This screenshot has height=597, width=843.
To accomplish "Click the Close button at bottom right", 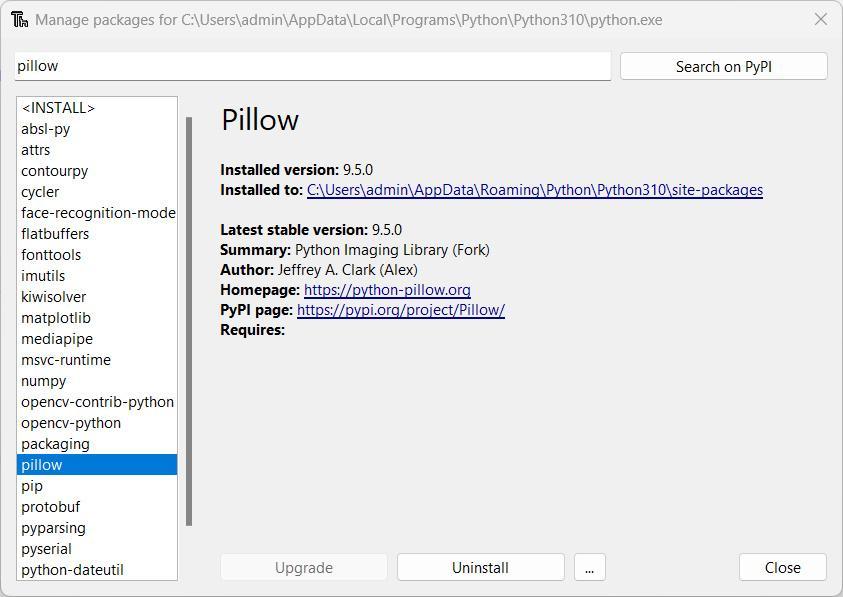I will click(782, 568).
